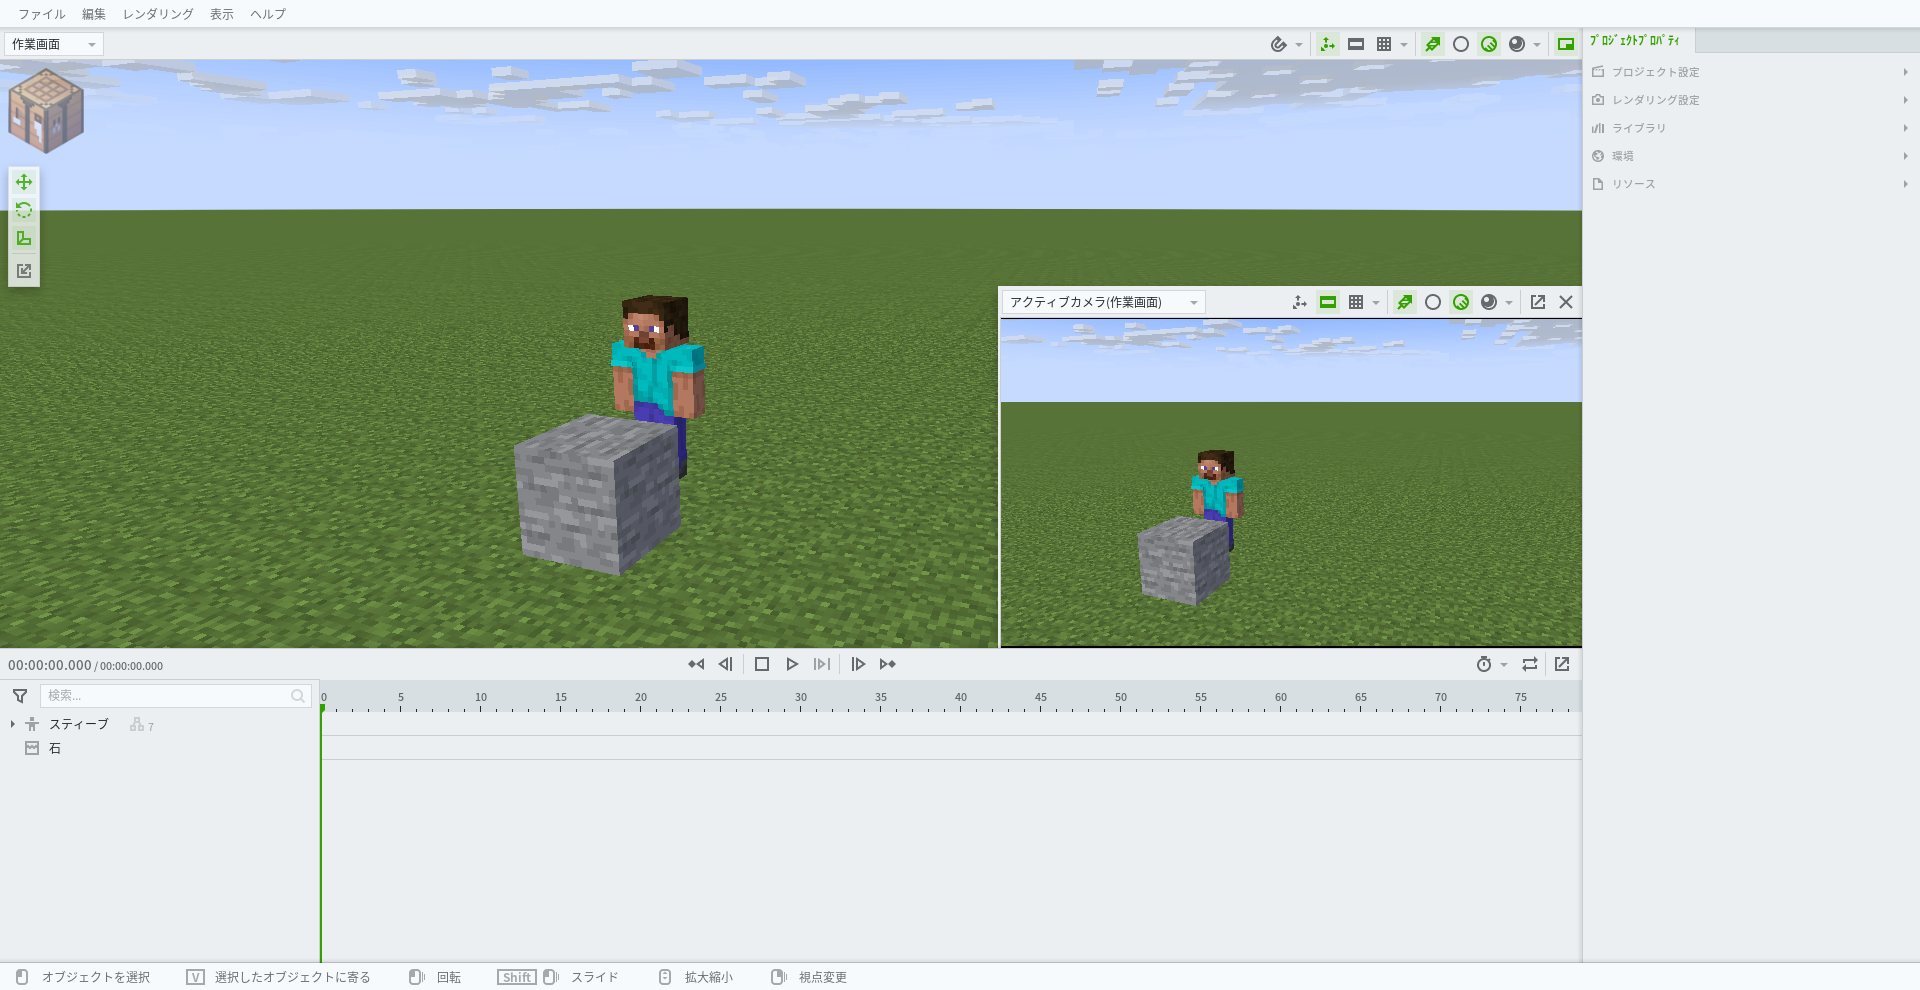Open the ヘルプ menu
The height and width of the screenshot is (990, 1920).
267,14
